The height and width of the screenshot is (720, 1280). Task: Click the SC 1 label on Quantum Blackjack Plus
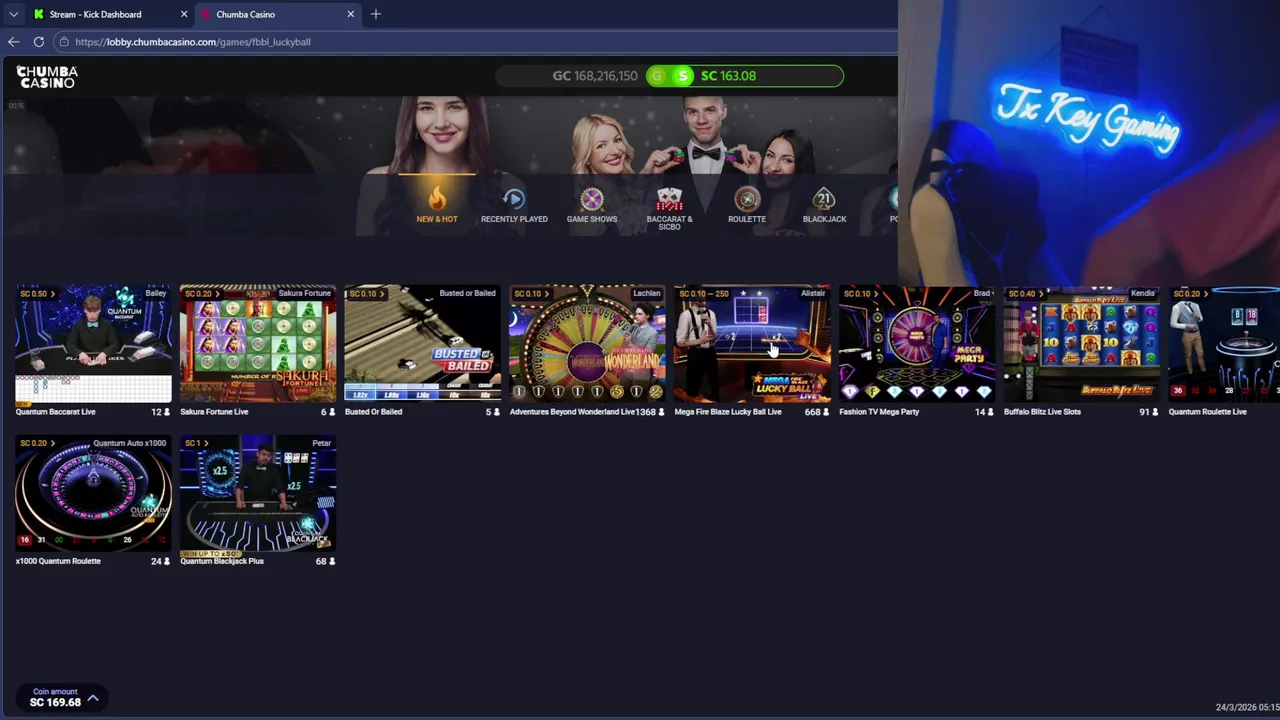[x=195, y=443]
